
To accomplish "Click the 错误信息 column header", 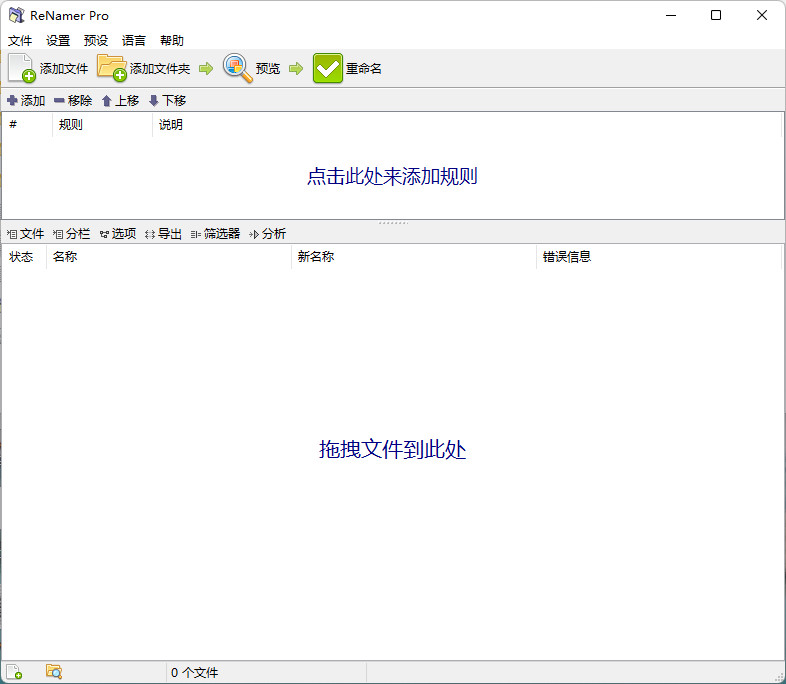I will [x=659, y=257].
